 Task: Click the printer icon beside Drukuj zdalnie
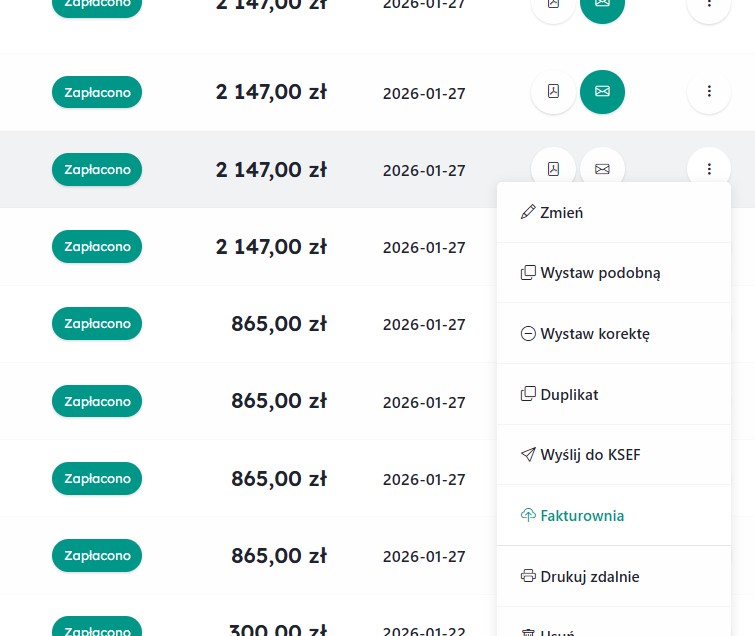(x=528, y=576)
